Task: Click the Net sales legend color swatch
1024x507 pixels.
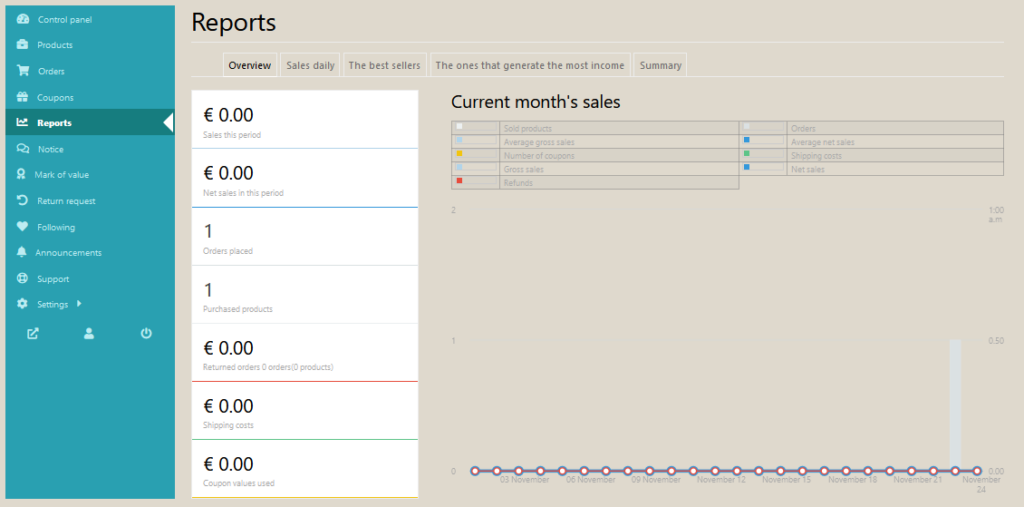Action: (x=746, y=167)
